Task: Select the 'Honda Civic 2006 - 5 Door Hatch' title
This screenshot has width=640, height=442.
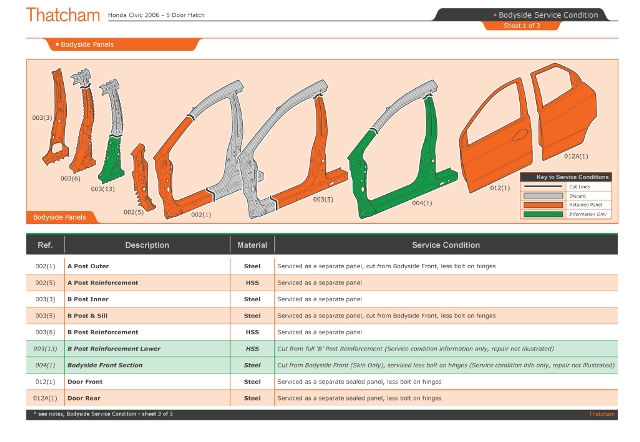Action: coord(156,15)
